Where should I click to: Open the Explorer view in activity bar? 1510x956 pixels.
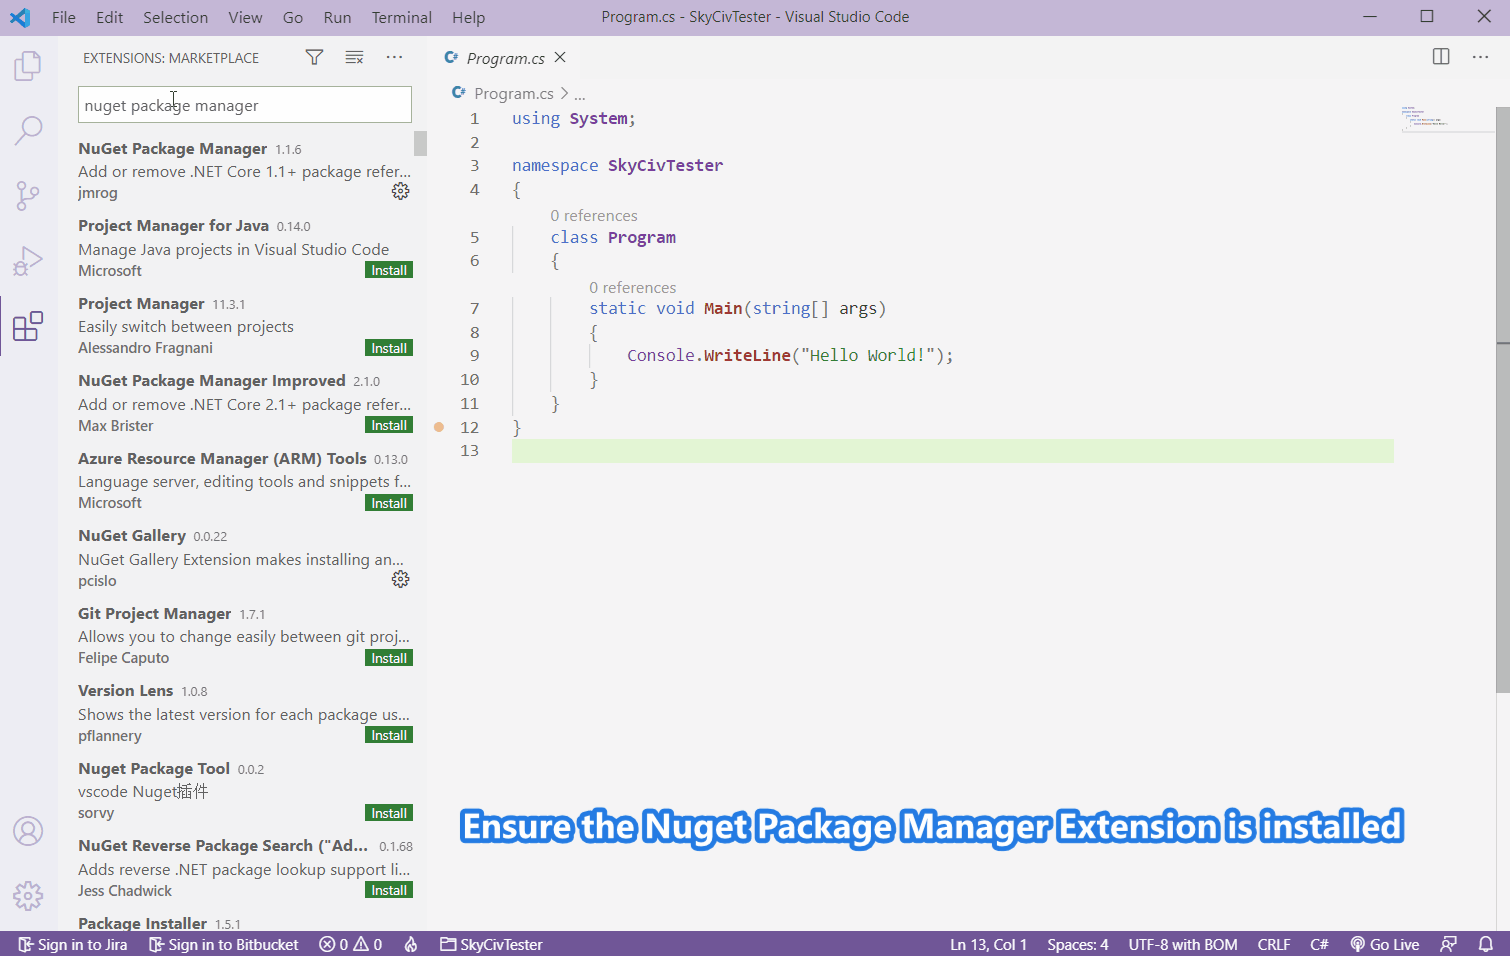[28, 67]
